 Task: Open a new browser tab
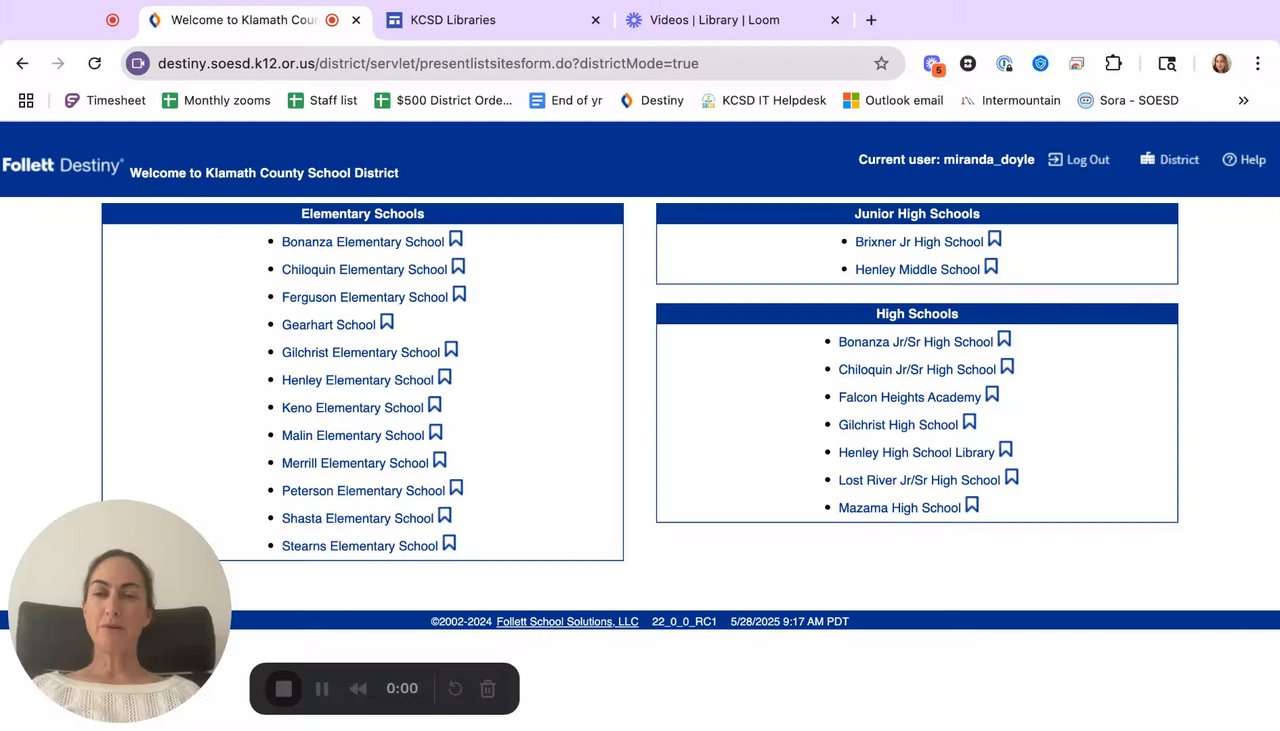click(871, 20)
